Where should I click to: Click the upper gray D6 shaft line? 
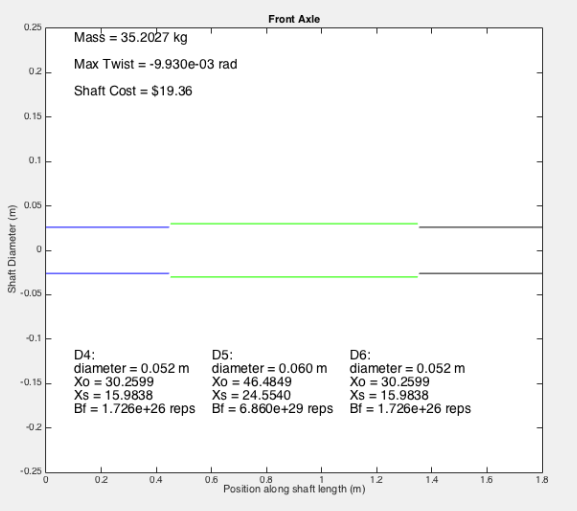pos(481,227)
